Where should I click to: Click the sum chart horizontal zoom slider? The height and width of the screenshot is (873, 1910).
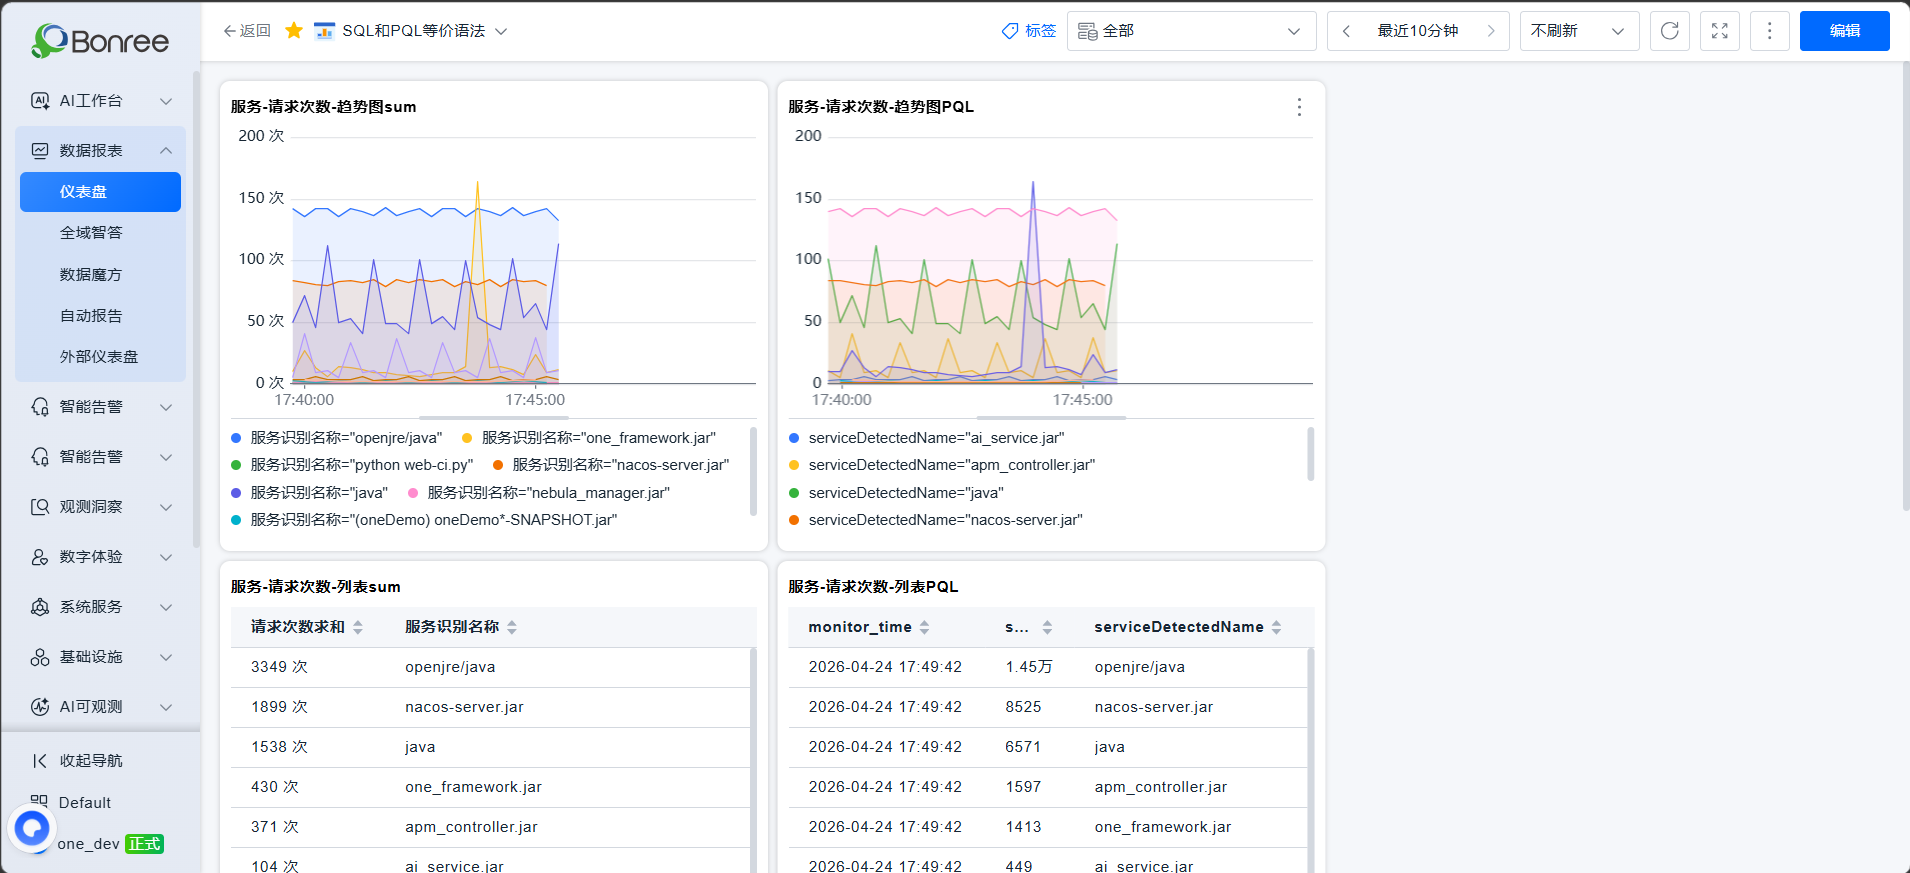[494, 417]
